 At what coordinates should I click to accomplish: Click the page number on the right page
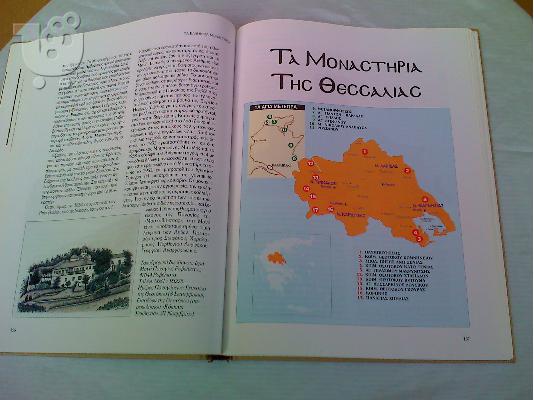tap(467, 338)
